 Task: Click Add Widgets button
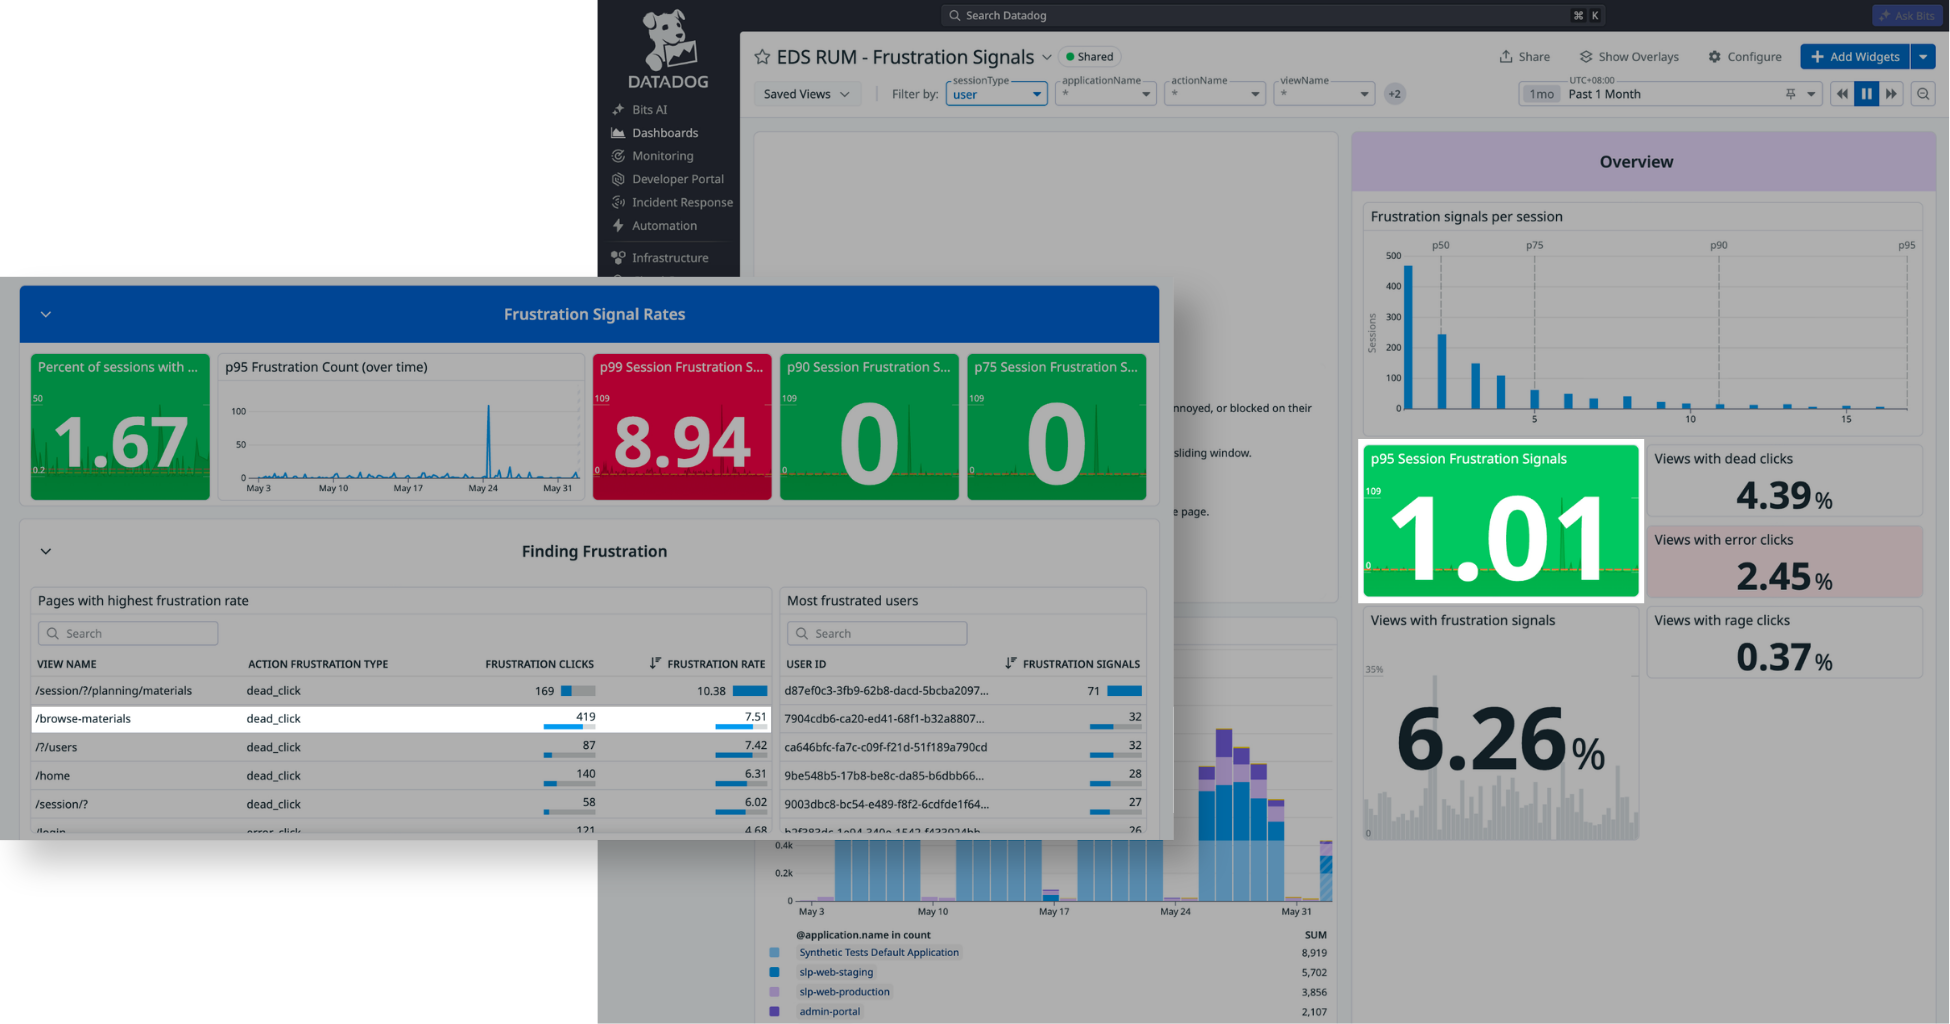[1855, 57]
